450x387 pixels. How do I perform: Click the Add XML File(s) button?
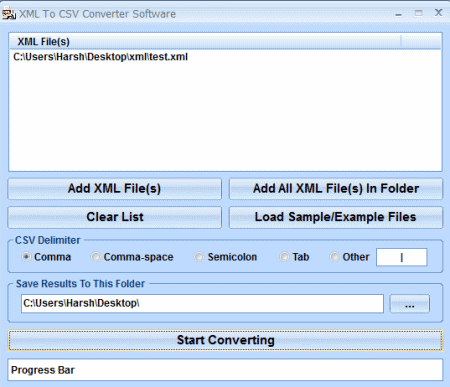click(115, 189)
